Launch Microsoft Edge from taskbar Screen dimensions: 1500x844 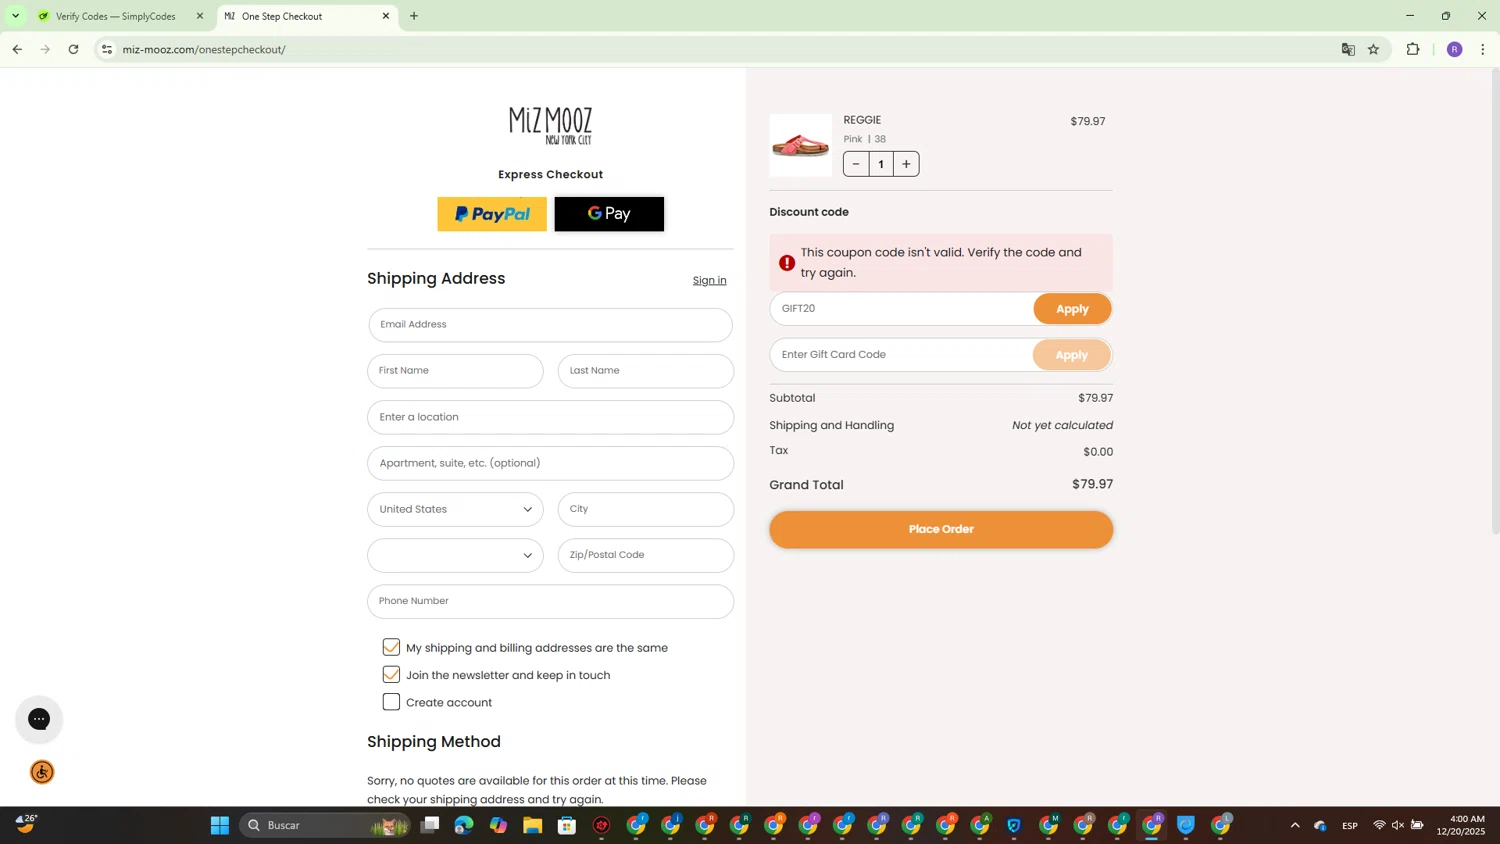click(464, 825)
